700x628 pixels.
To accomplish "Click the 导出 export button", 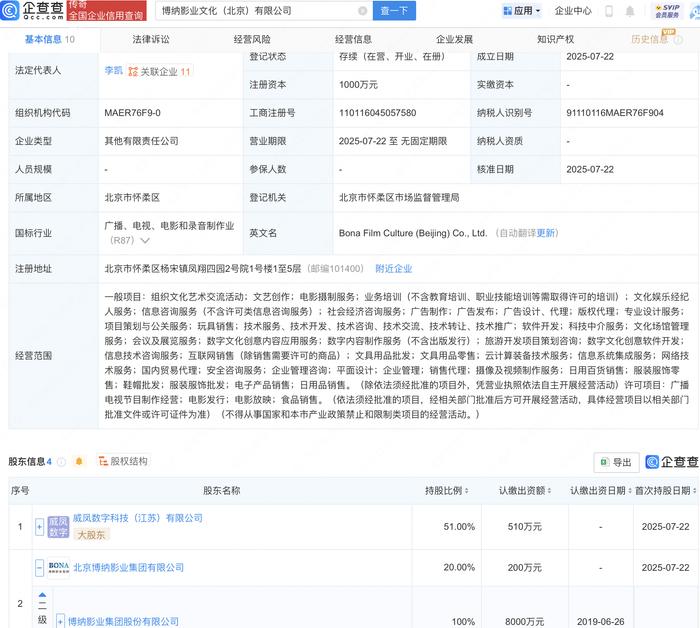I will coord(616,462).
